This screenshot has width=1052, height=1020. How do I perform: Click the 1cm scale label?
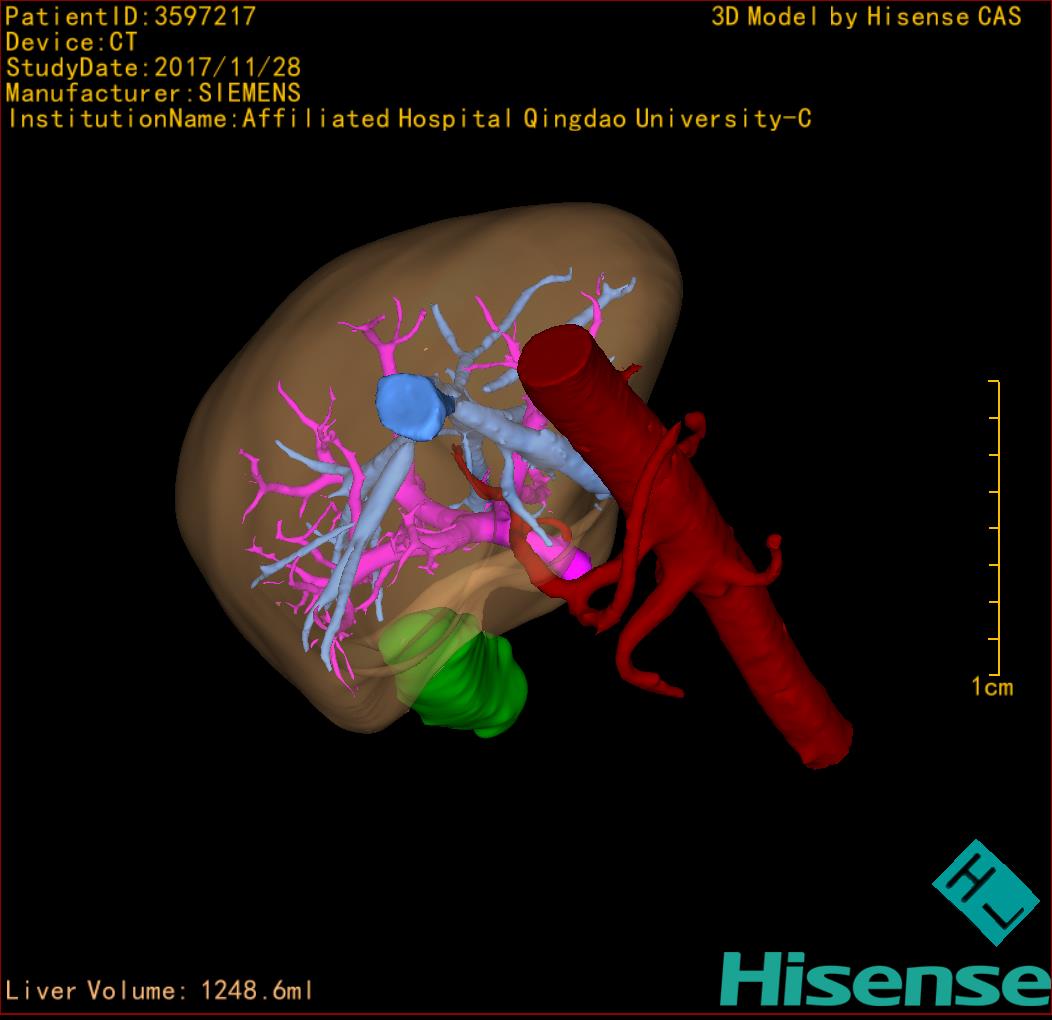tap(991, 687)
